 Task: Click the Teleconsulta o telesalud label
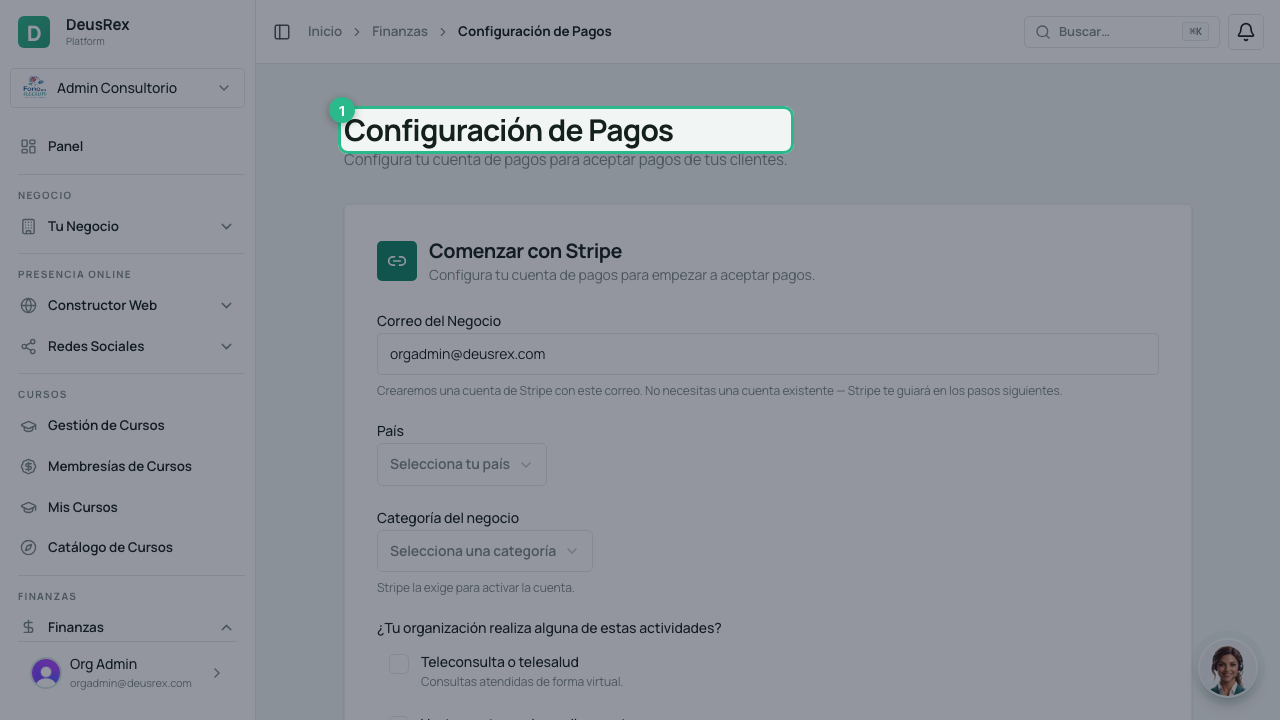pyautogui.click(x=500, y=662)
